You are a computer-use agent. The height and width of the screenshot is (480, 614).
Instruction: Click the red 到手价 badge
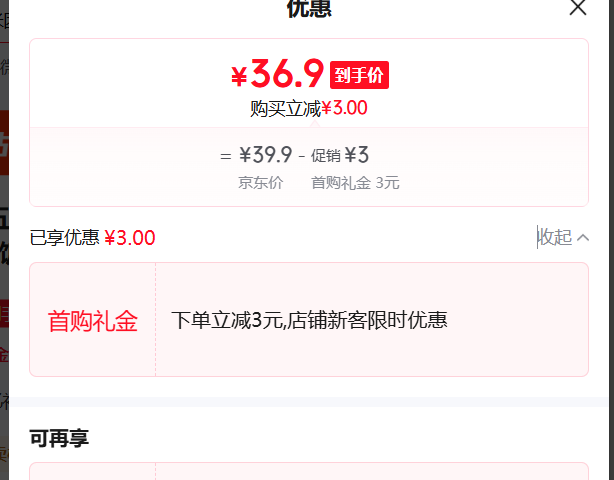click(x=359, y=75)
